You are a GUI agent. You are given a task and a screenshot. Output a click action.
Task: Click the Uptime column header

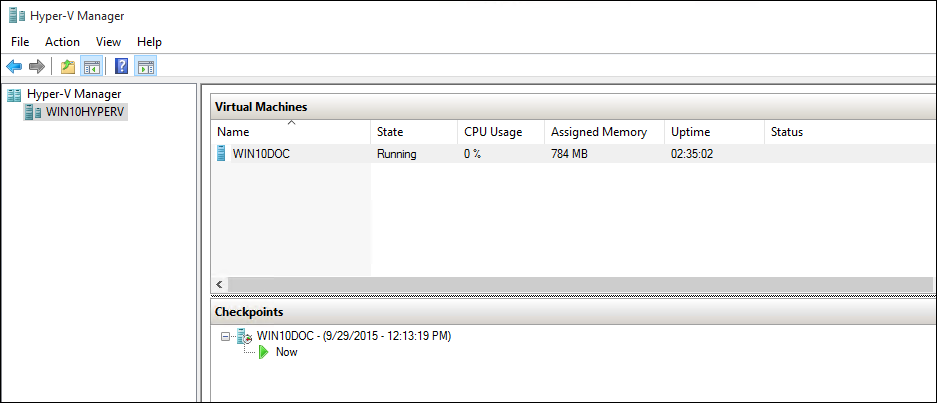click(x=691, y=132)
